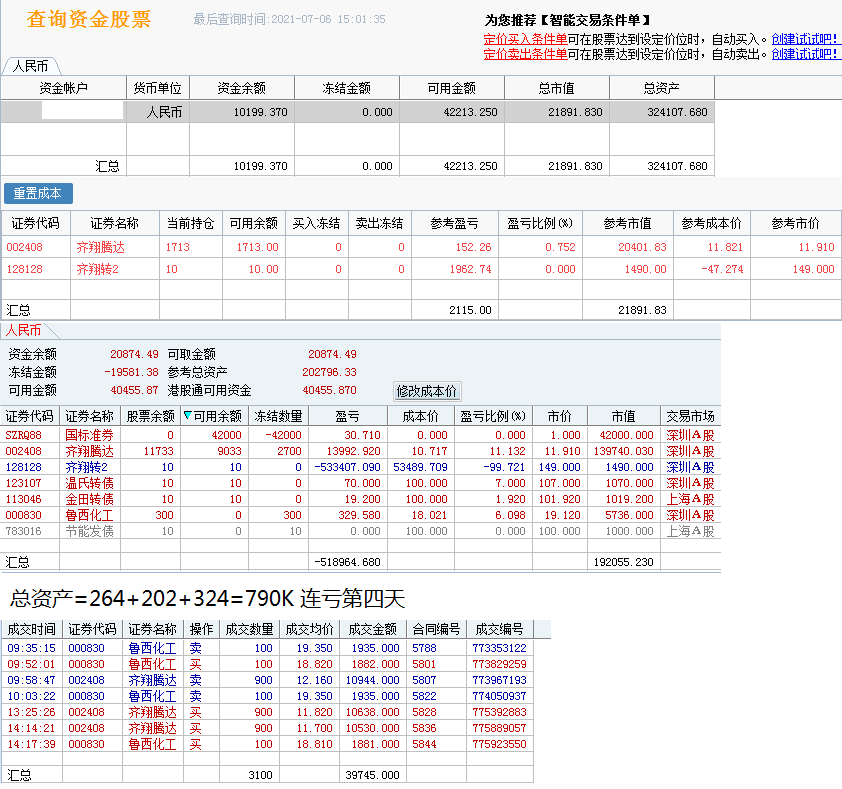The width and height of the screenshot is (842, 789).
Task: Select account input field in 资金帐户 row
Action: point(83,111)
